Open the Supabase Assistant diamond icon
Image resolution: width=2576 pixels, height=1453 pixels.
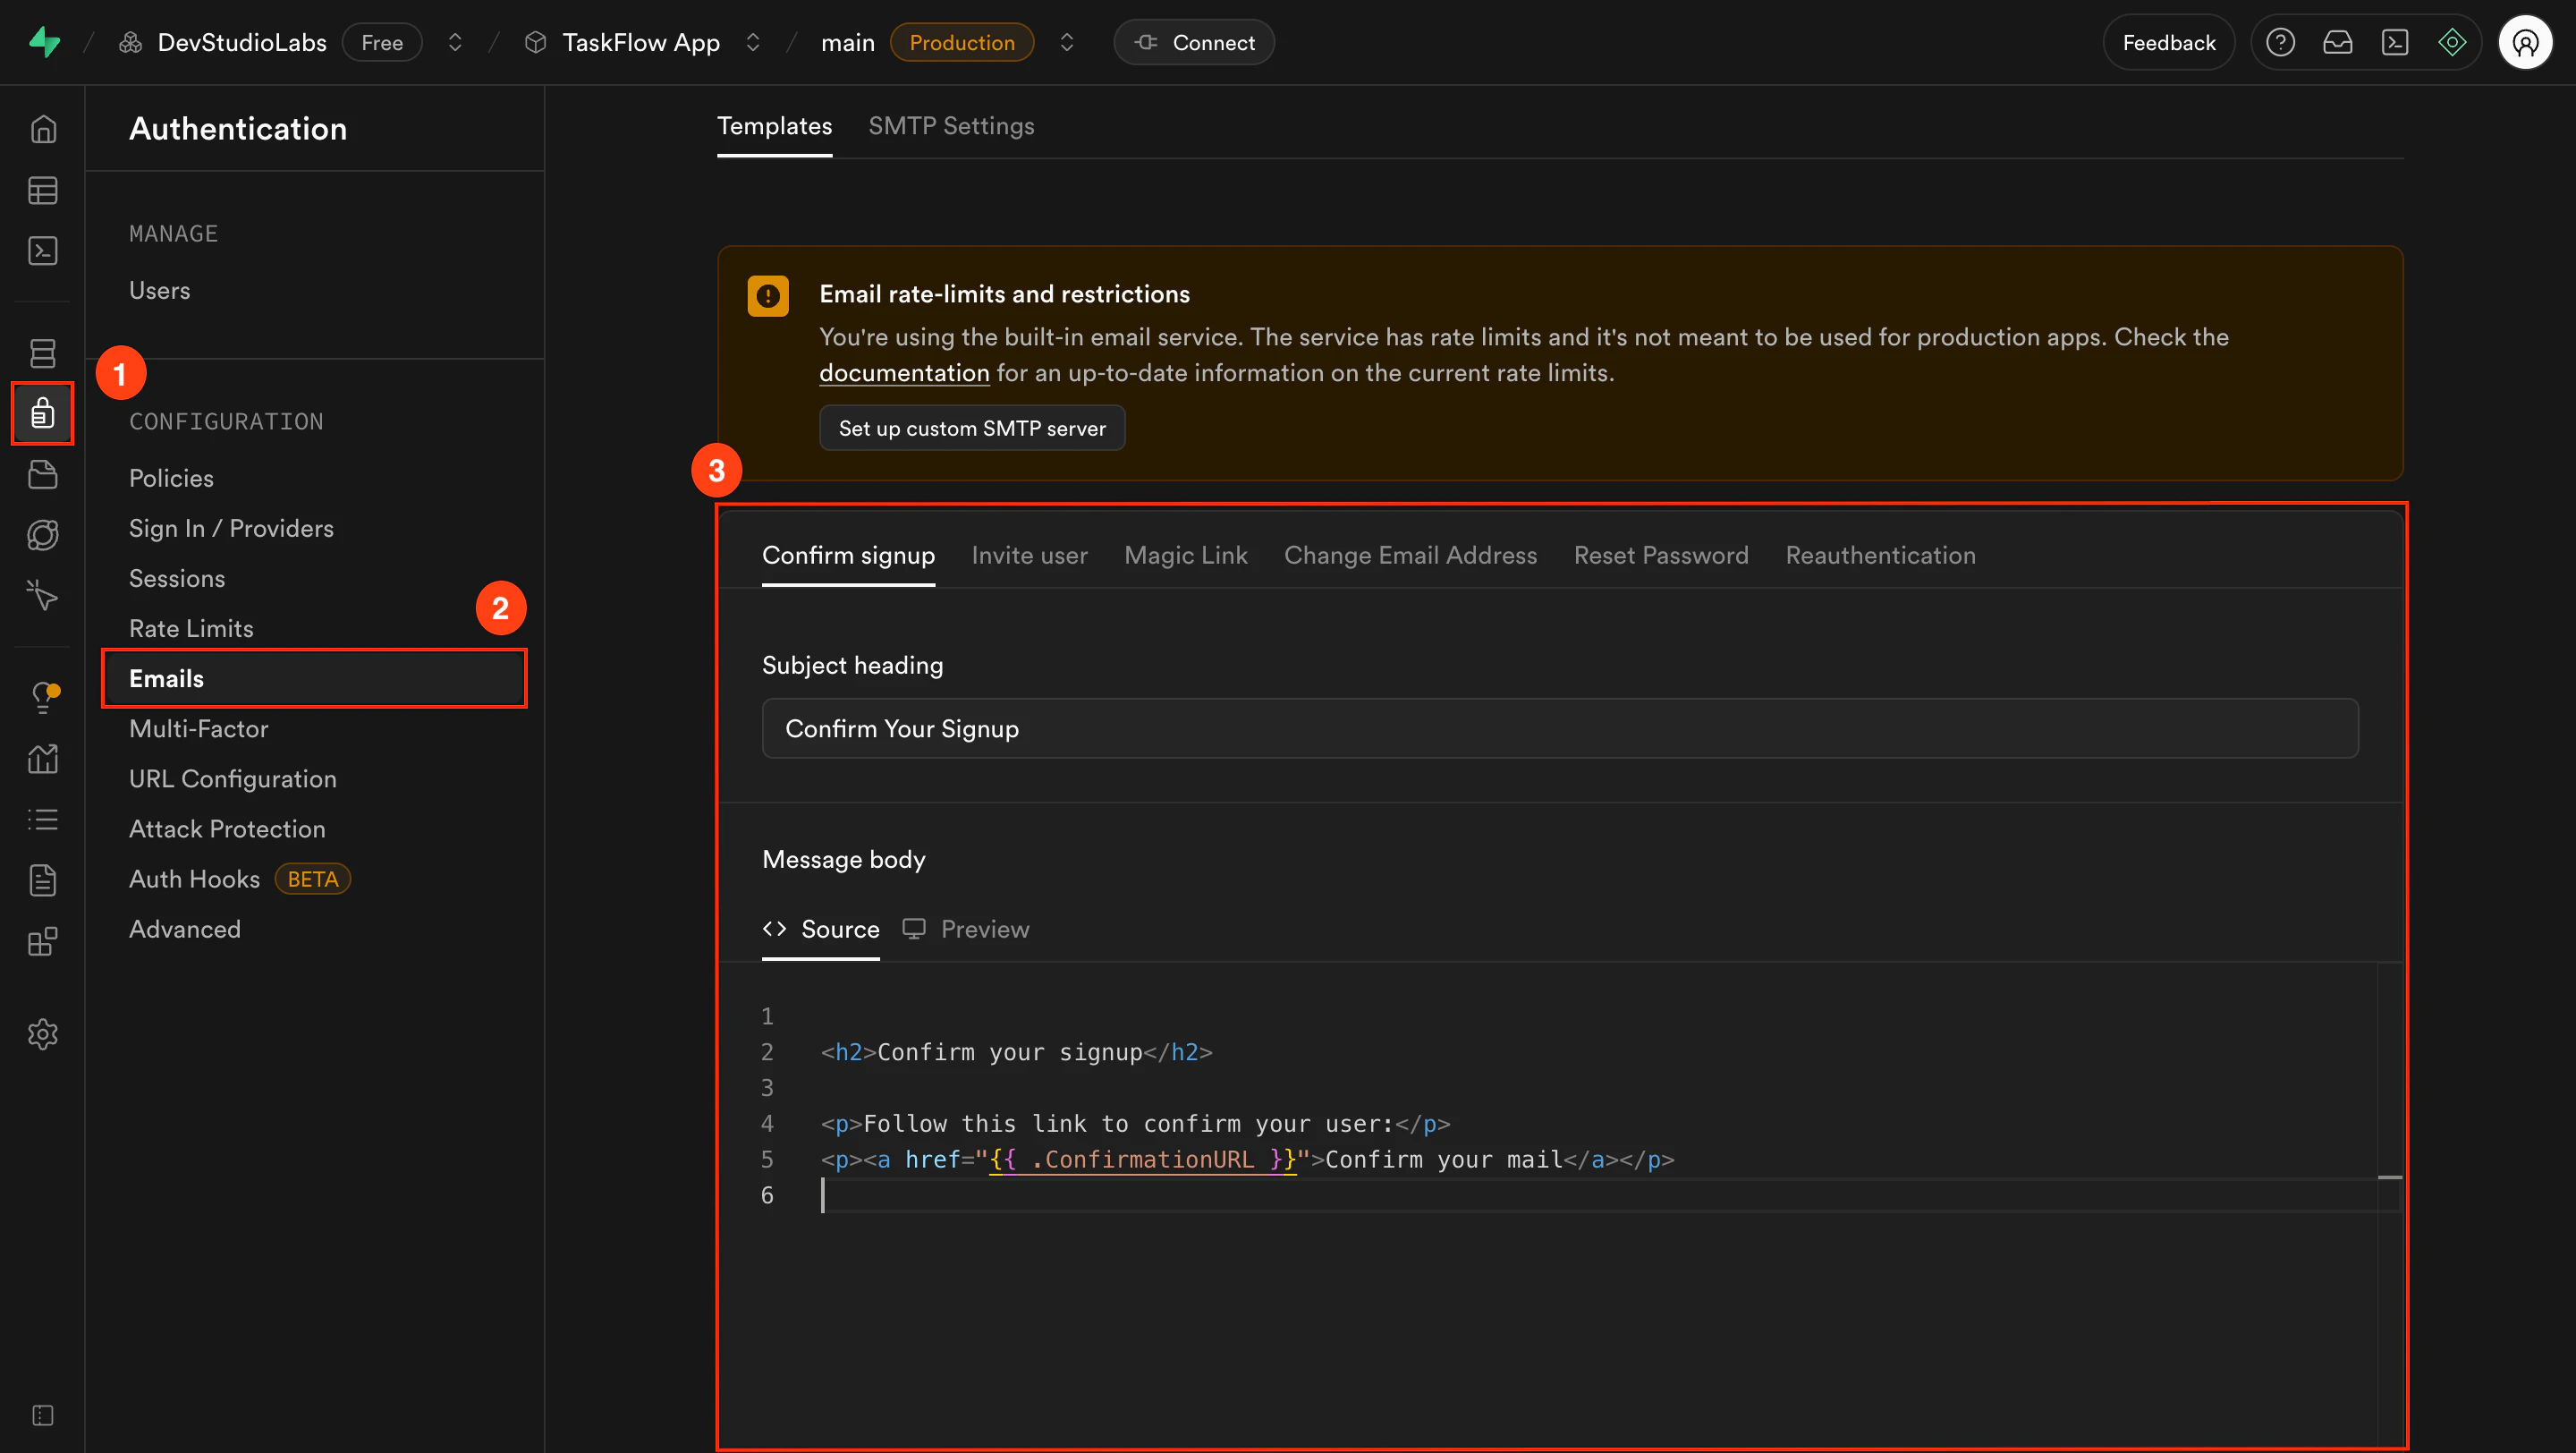point(2453,42)
